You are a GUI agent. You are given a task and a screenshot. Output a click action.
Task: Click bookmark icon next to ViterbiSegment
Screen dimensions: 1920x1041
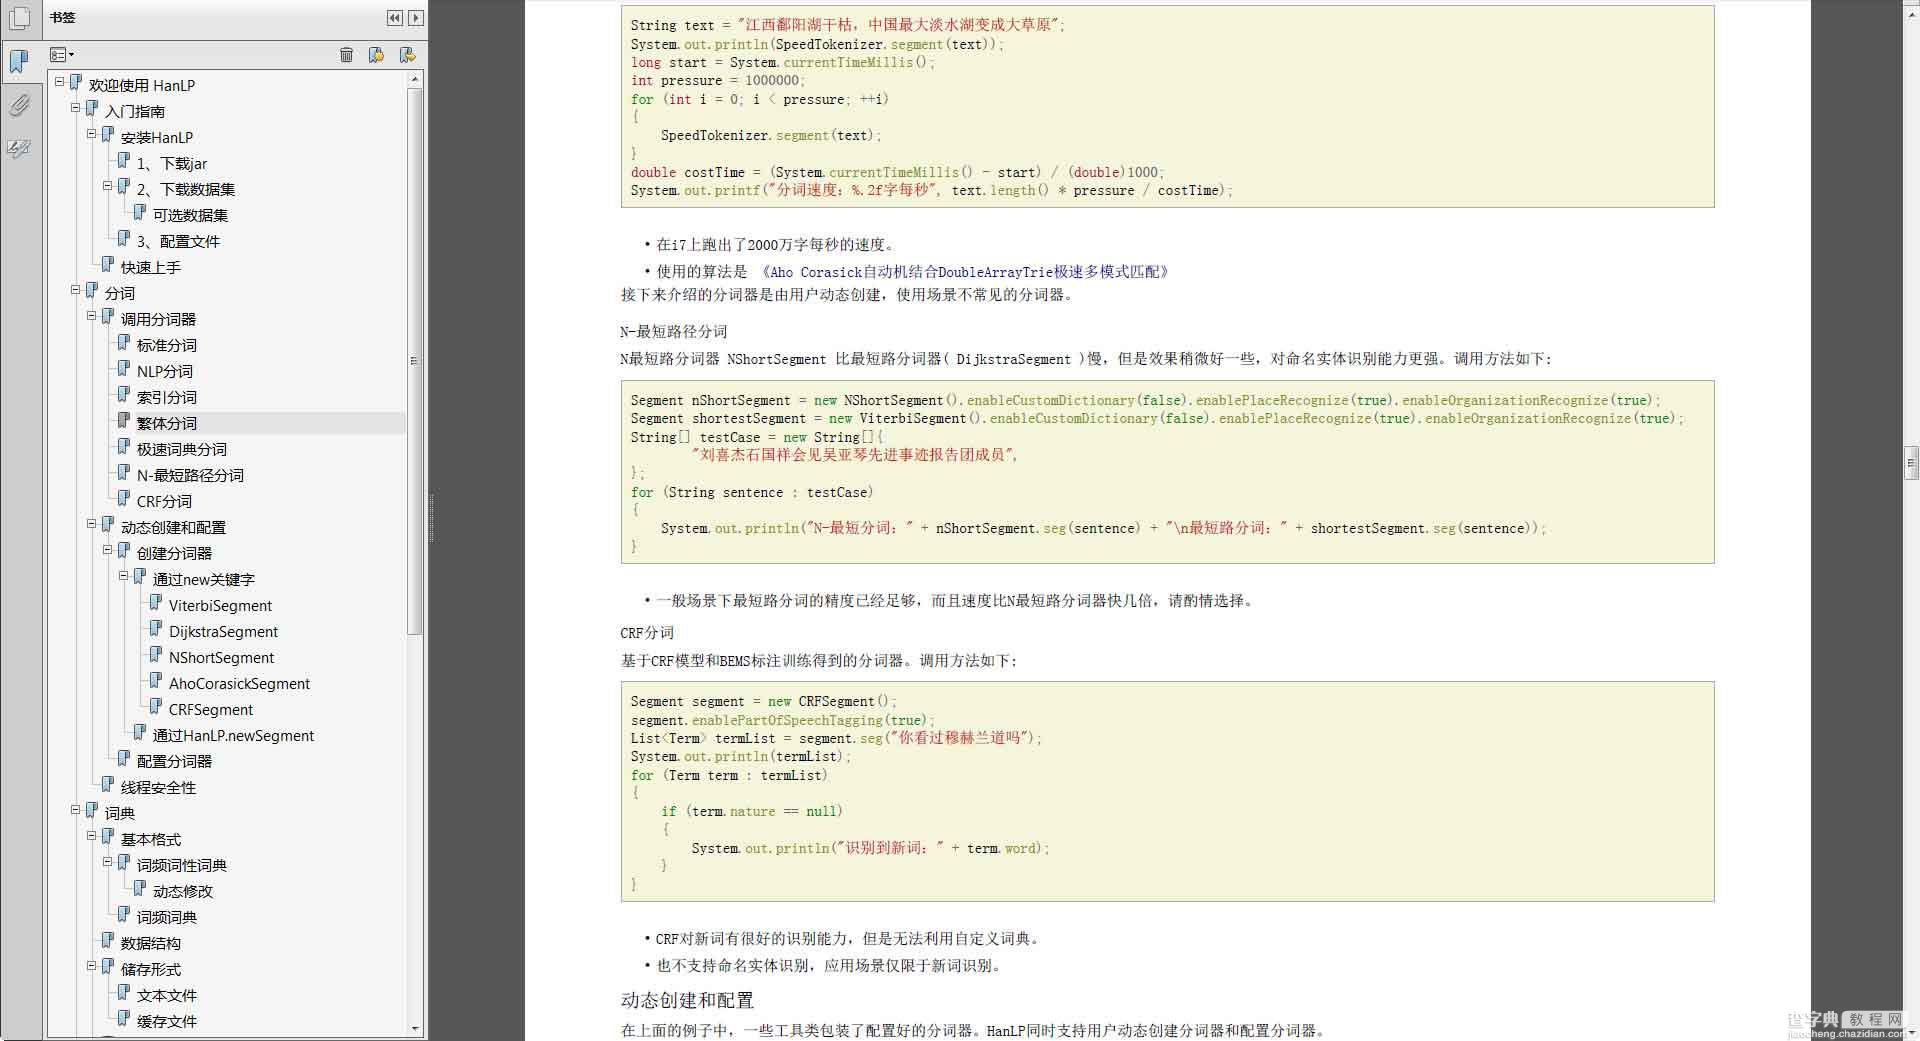tap(156, 603)
